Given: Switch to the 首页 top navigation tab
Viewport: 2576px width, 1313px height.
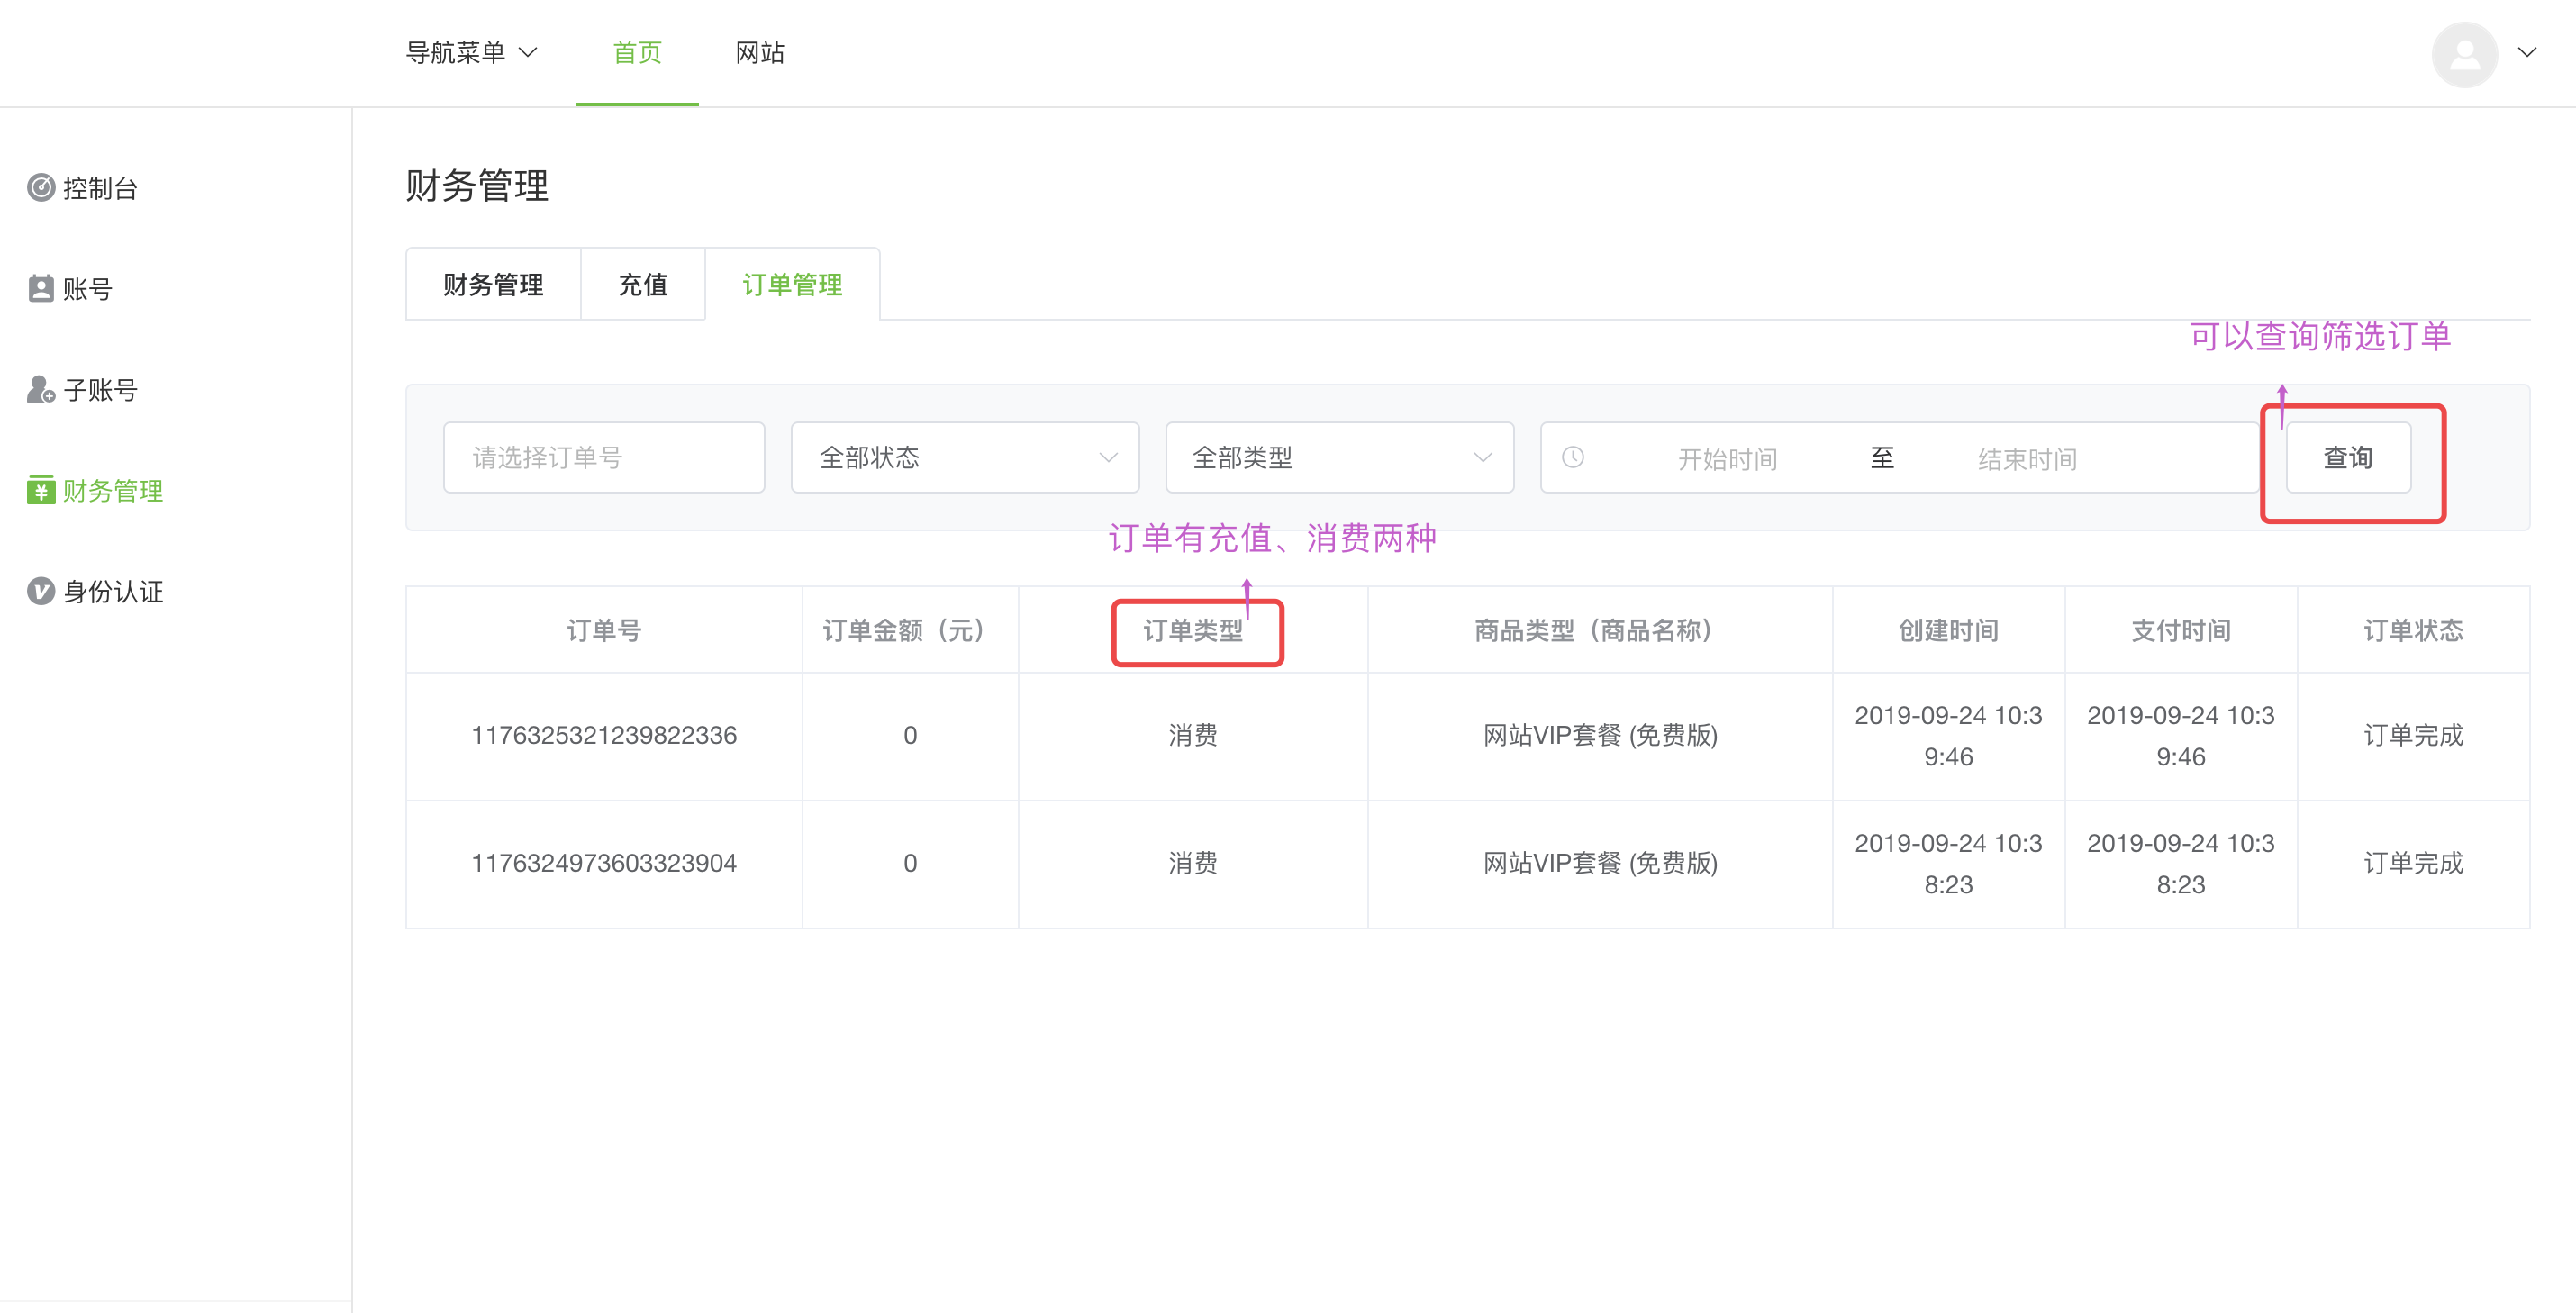Looking at the screenshot, I should click(637, 53).
